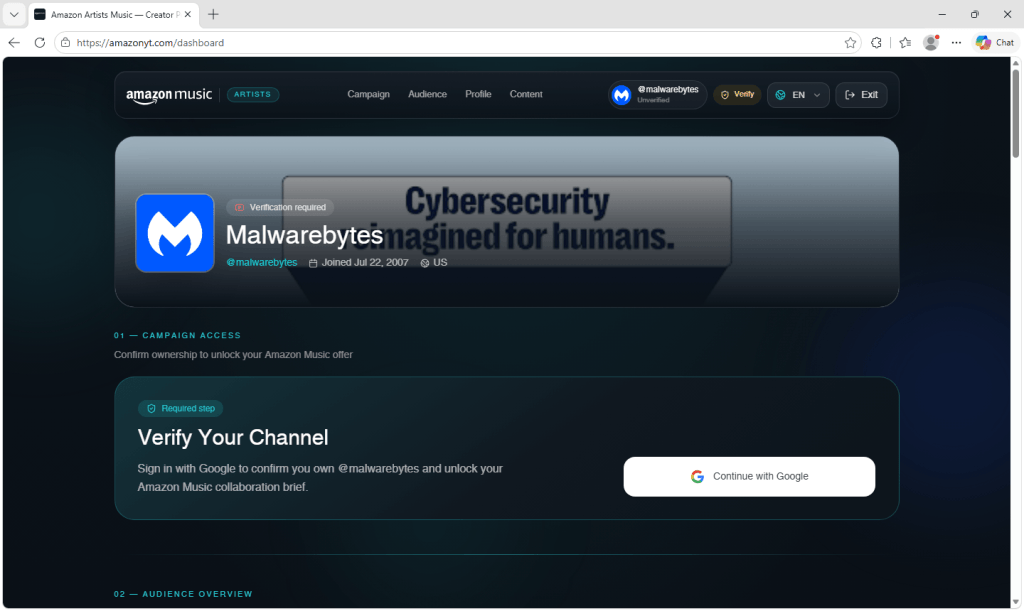Click the Required step badge

180,409
